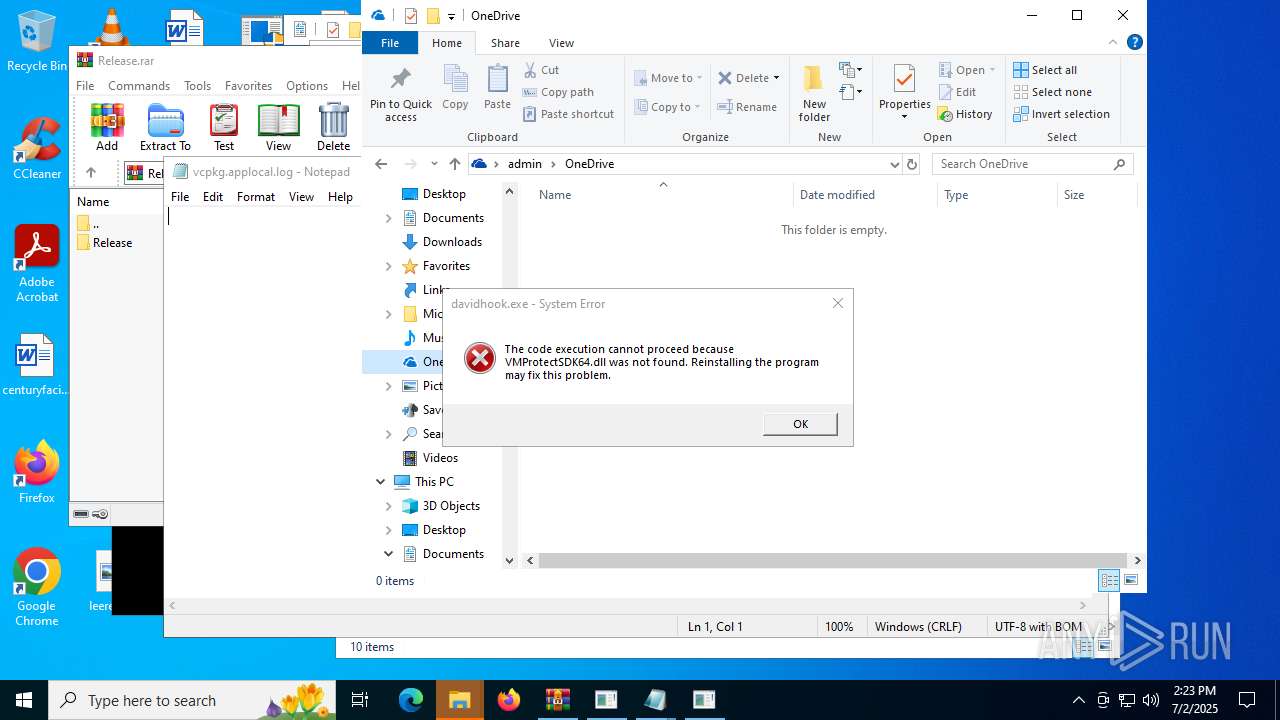Switch to the Details view layout icon
Viewport: 1280px width, 720px height.
pos(1109,580)
